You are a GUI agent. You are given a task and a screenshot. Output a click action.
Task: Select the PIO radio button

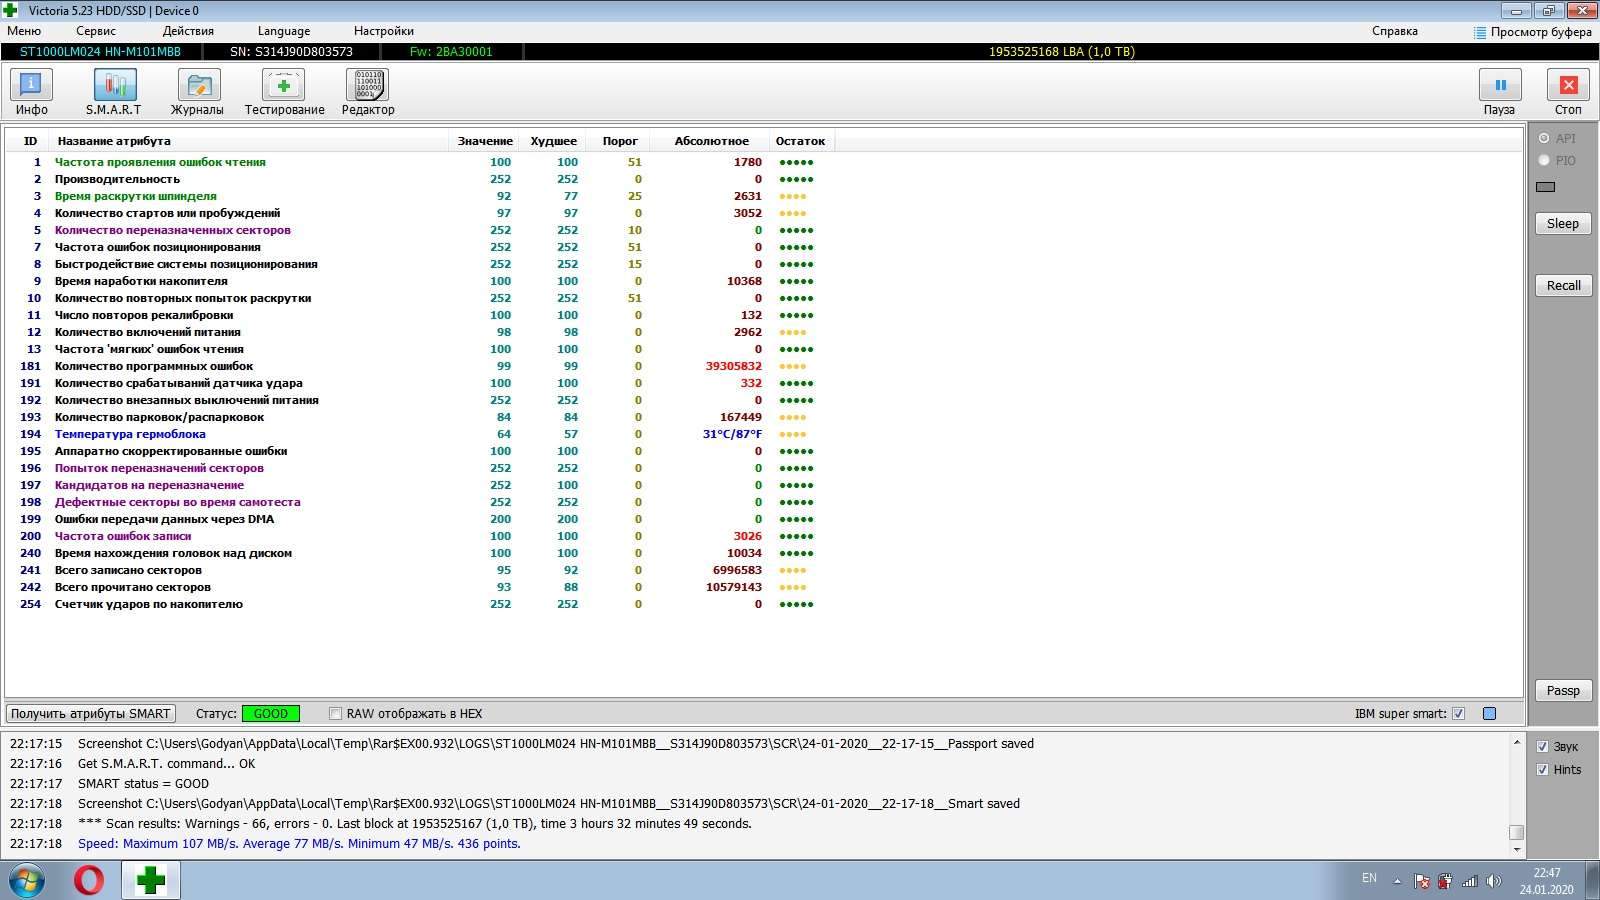(x=1544, y=160)
